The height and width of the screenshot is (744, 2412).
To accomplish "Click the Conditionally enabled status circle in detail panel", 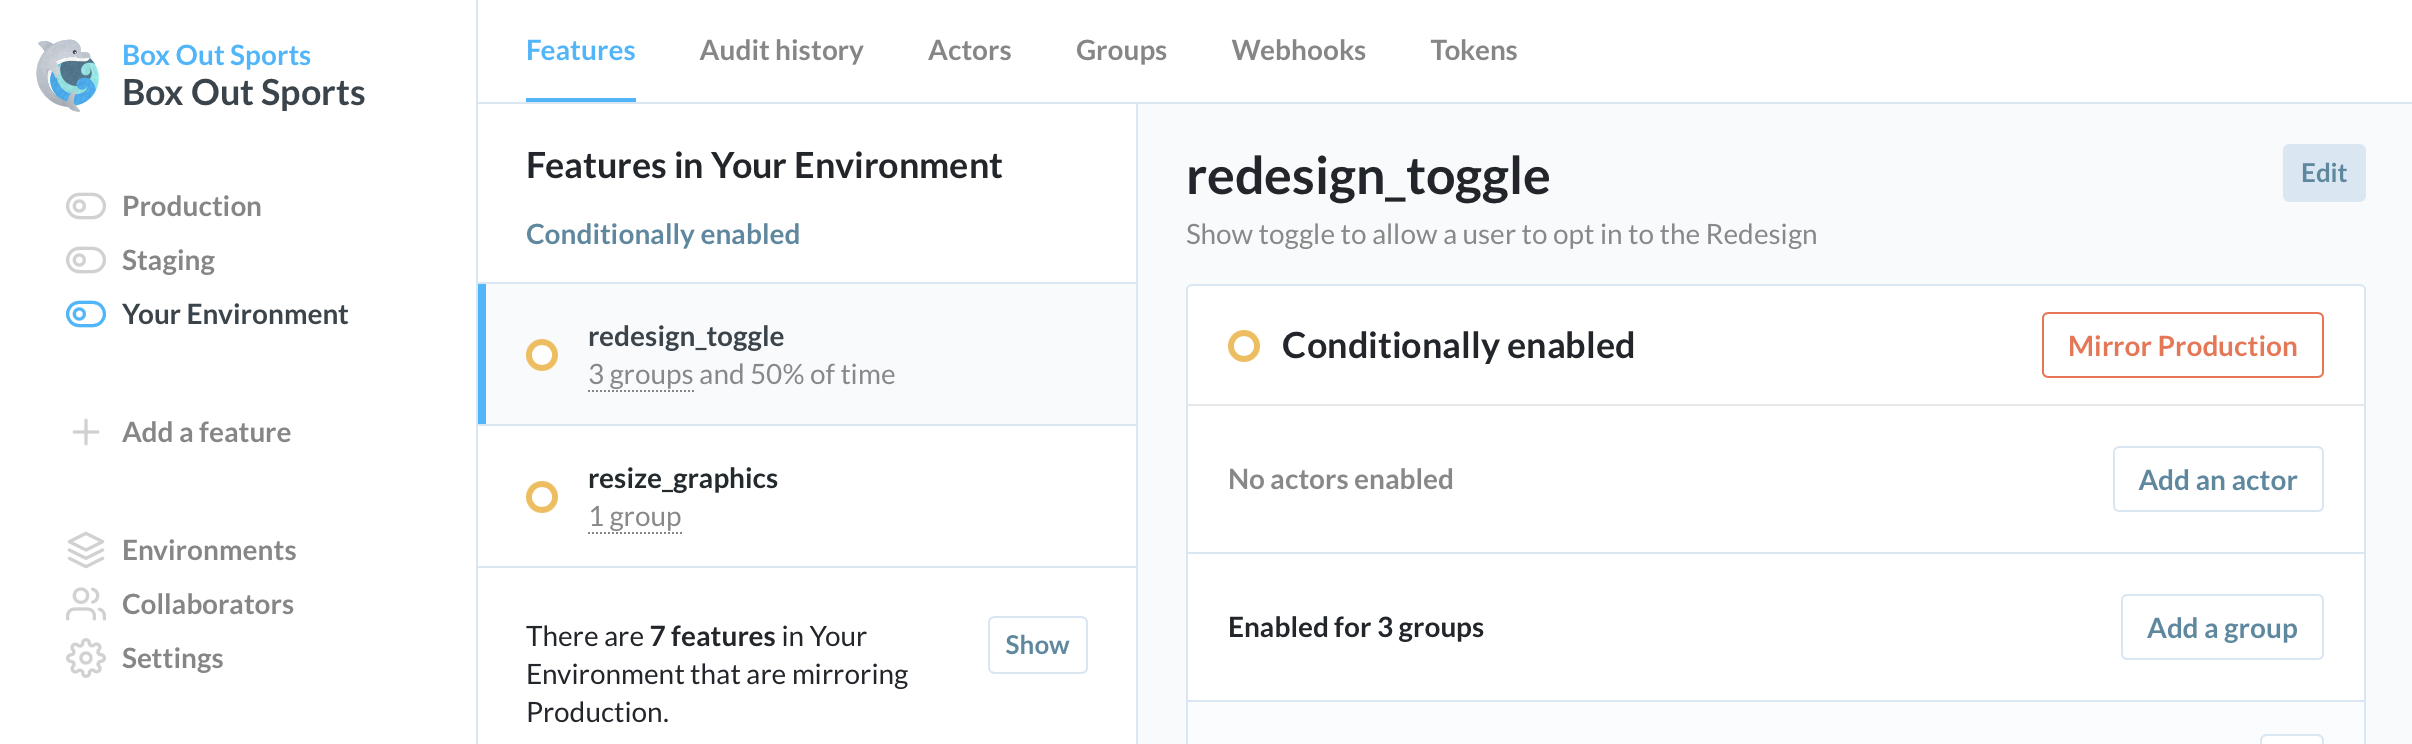I will 1244,346.
